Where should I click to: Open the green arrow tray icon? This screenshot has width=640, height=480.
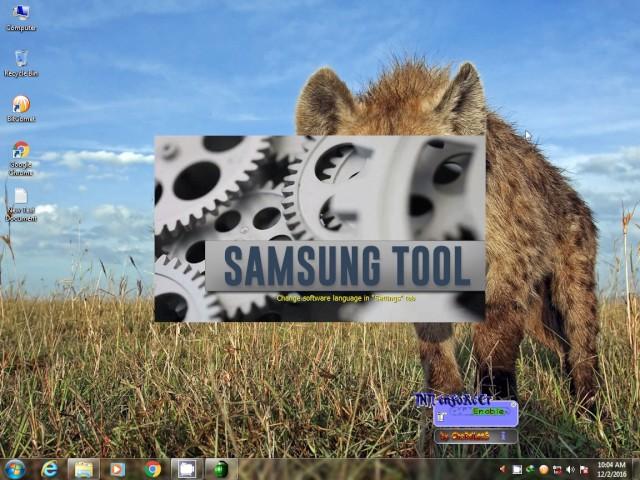pos(530,469)
